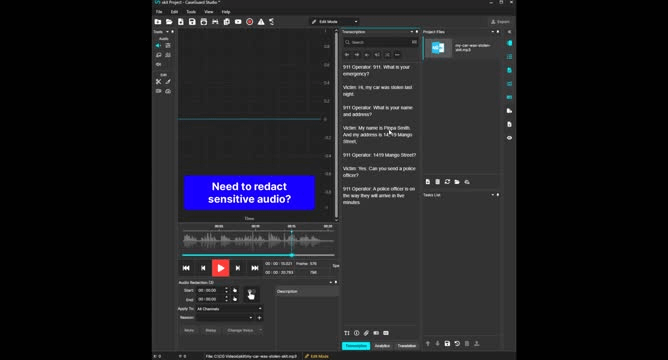Click delete trash icon under Project Files
Screen dimensions: 668x360
(x=438, y=182)
